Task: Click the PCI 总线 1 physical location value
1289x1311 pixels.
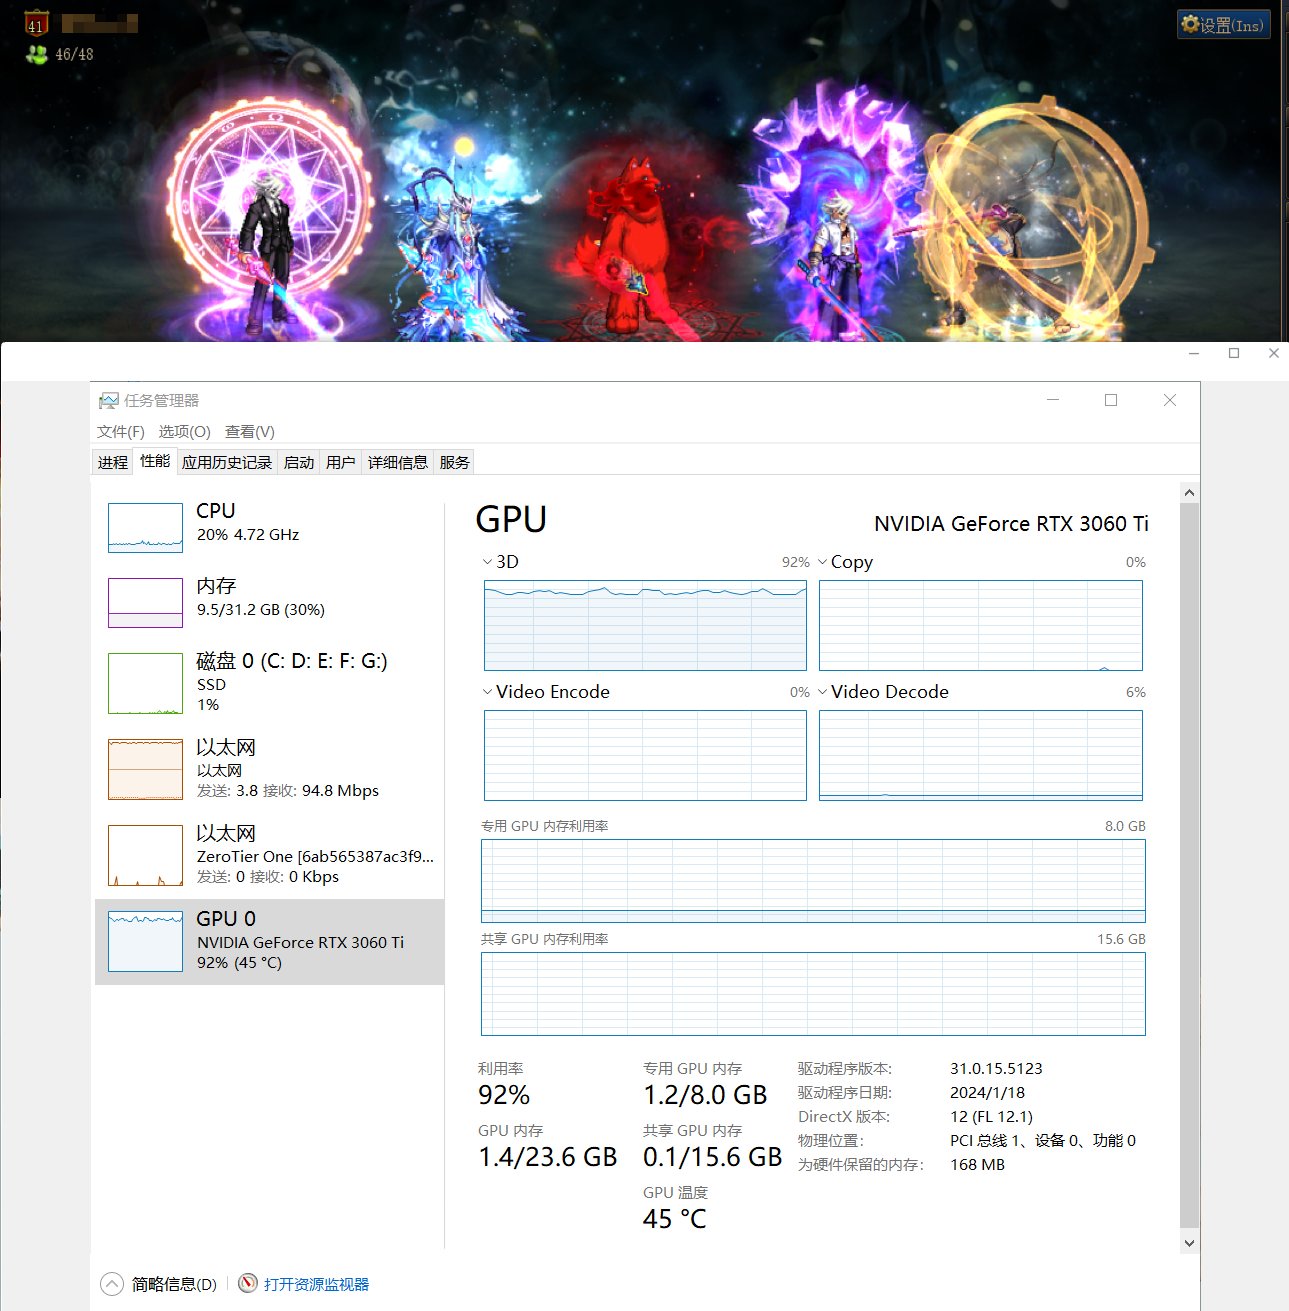Action: (x=1043, y=1141)
